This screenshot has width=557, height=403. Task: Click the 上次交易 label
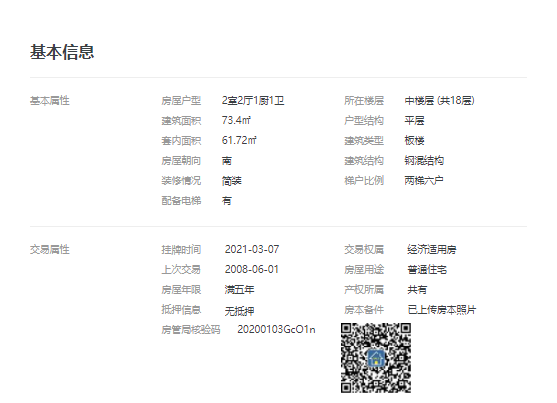pos(181,269)
